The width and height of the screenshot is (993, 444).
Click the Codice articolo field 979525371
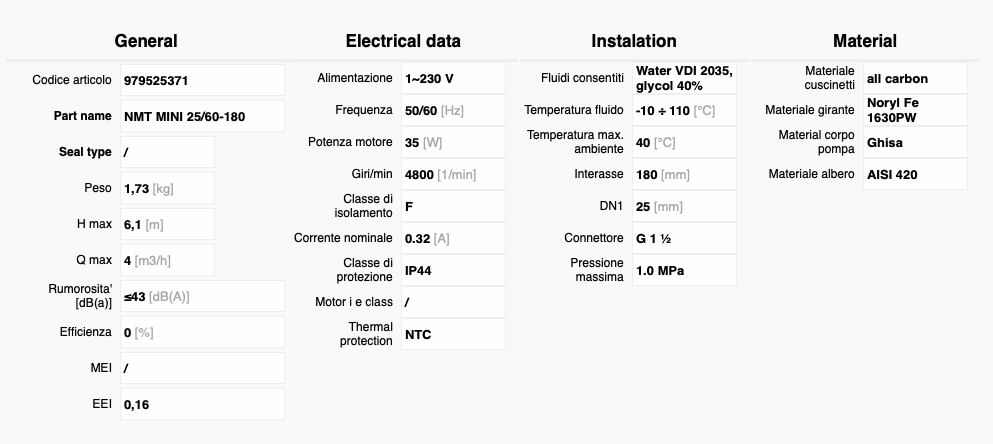tap(202, 80)
